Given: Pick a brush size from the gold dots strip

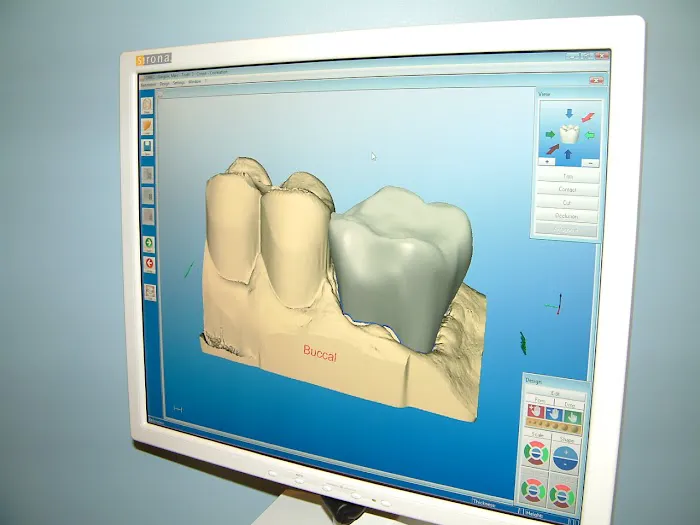Looking at the screenshot, I should (554, 425).
